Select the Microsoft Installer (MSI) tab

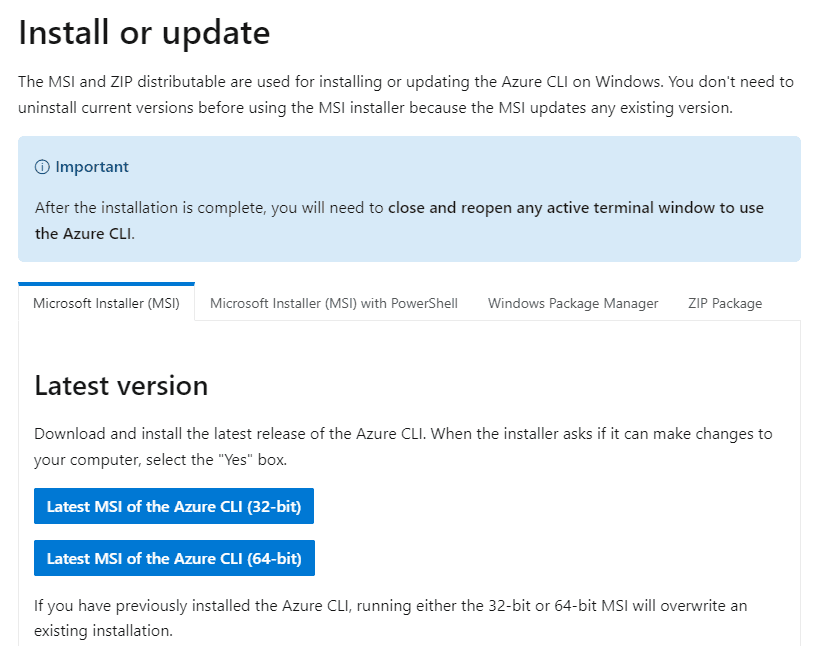tap(106, 303)
